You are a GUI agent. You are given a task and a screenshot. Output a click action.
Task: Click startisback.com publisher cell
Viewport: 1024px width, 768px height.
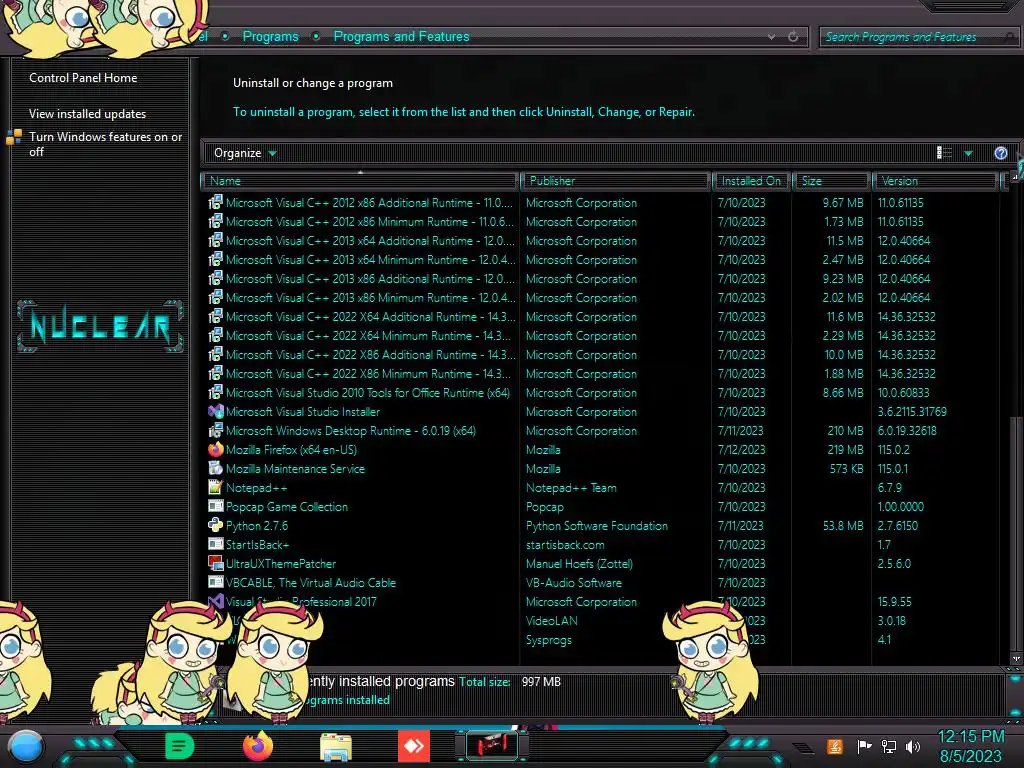point(565,545)
